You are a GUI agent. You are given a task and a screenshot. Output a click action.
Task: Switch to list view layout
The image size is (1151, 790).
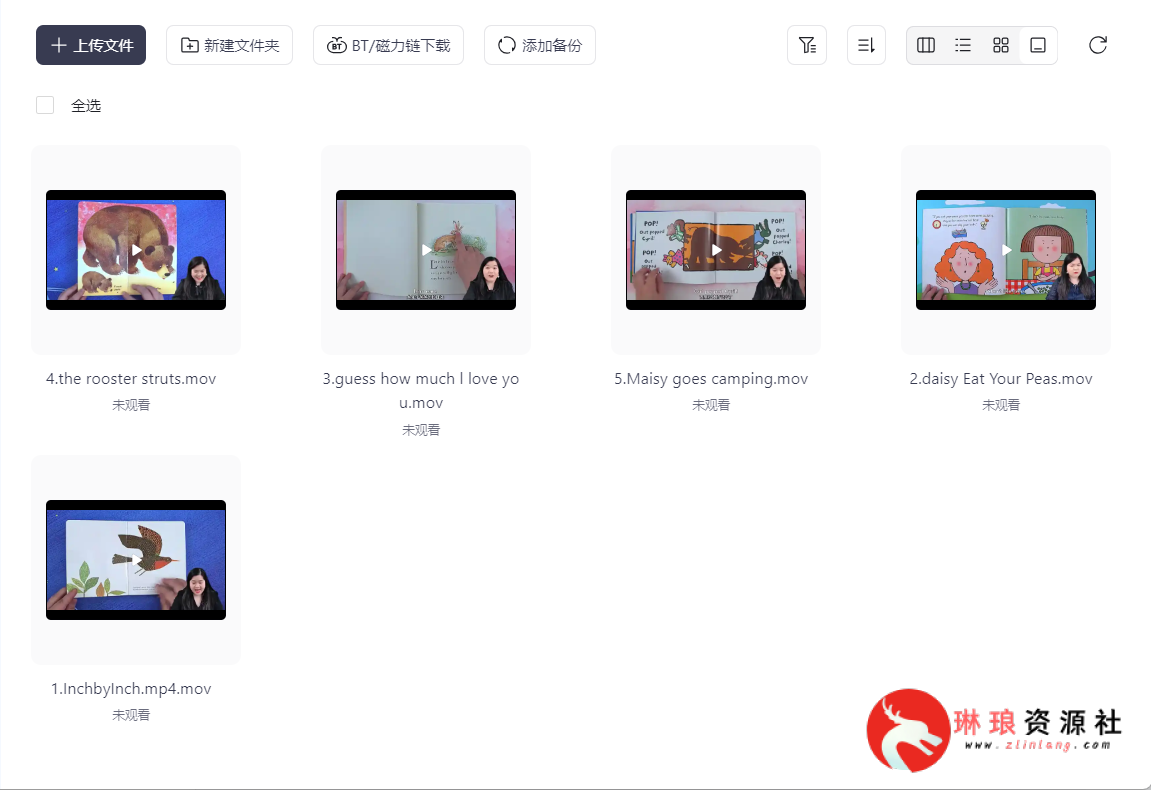963,46
